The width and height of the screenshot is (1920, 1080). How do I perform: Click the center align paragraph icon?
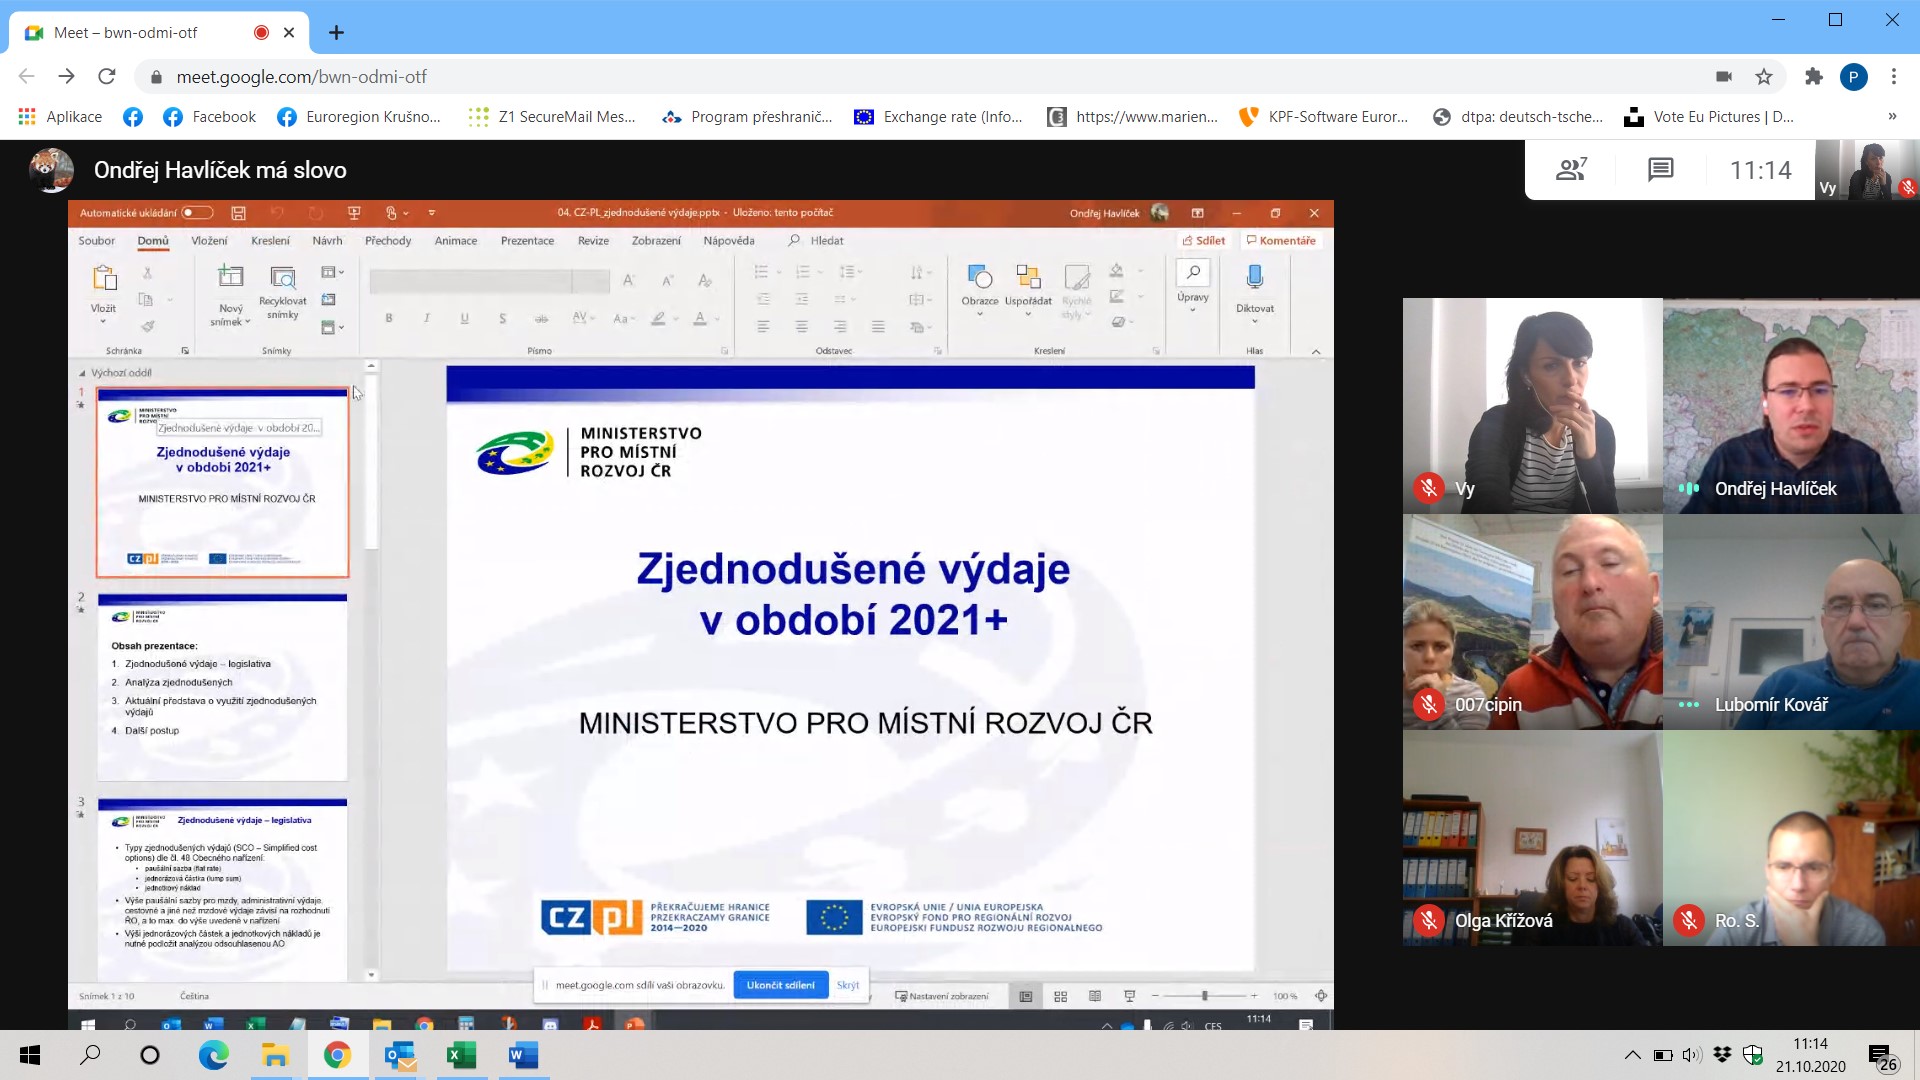click(x=801, y=327)
